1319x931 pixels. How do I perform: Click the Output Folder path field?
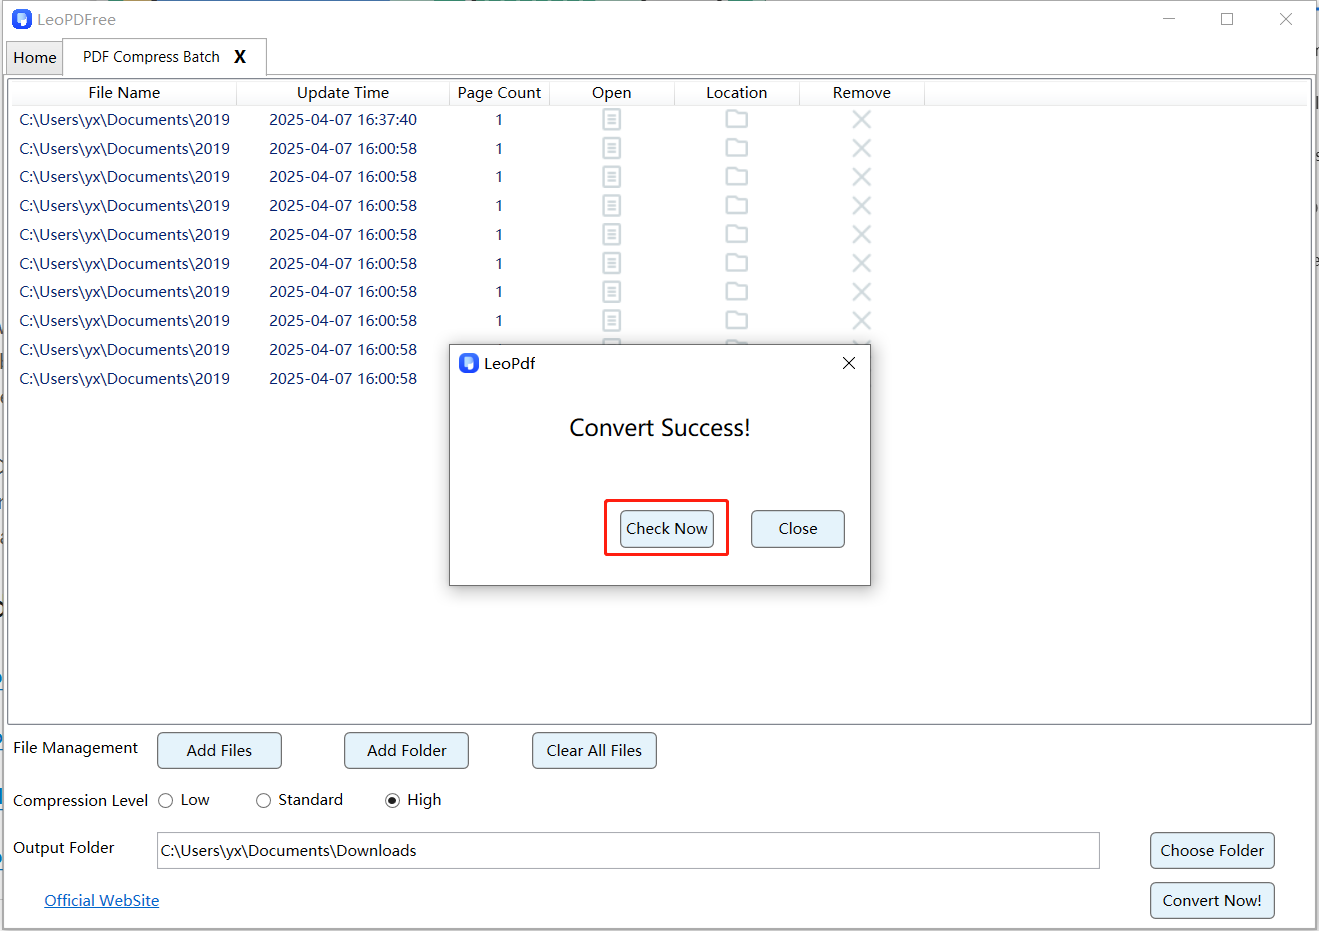[627, 850]
